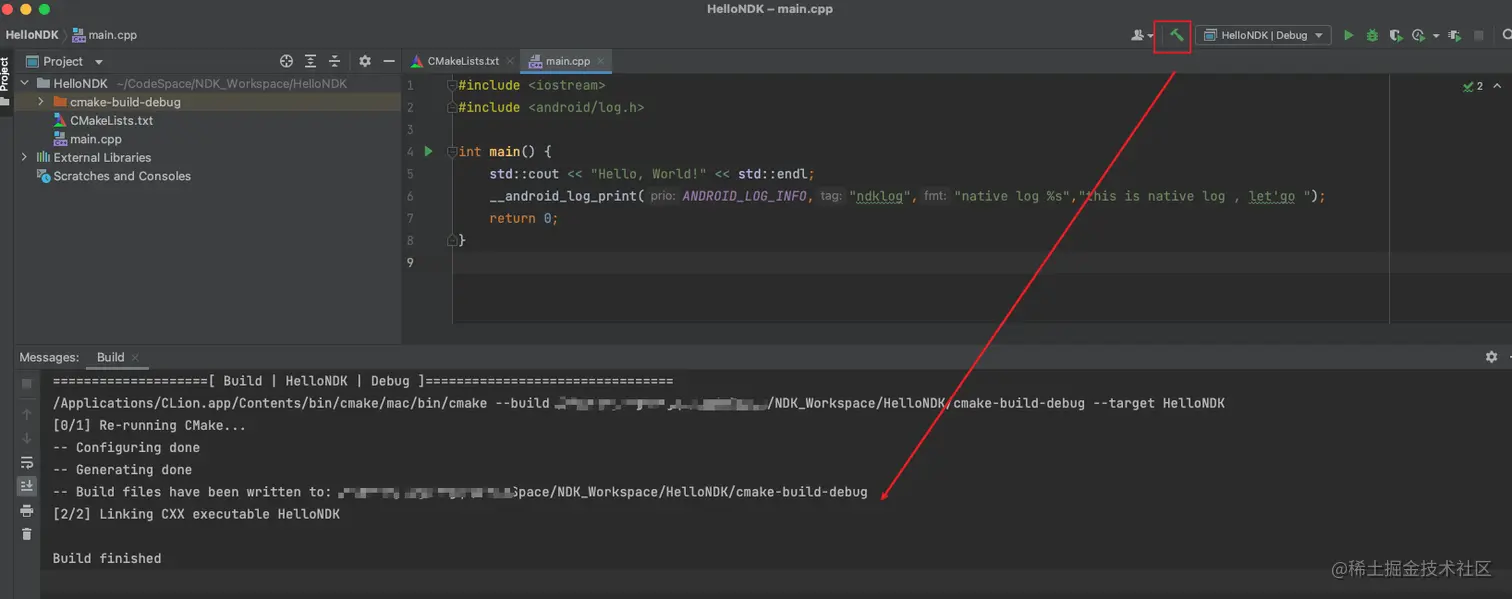The width and height of the screenshot is (1512, 599).
Task: Open the Messages panel gear settings
Action: (1491, 357)
